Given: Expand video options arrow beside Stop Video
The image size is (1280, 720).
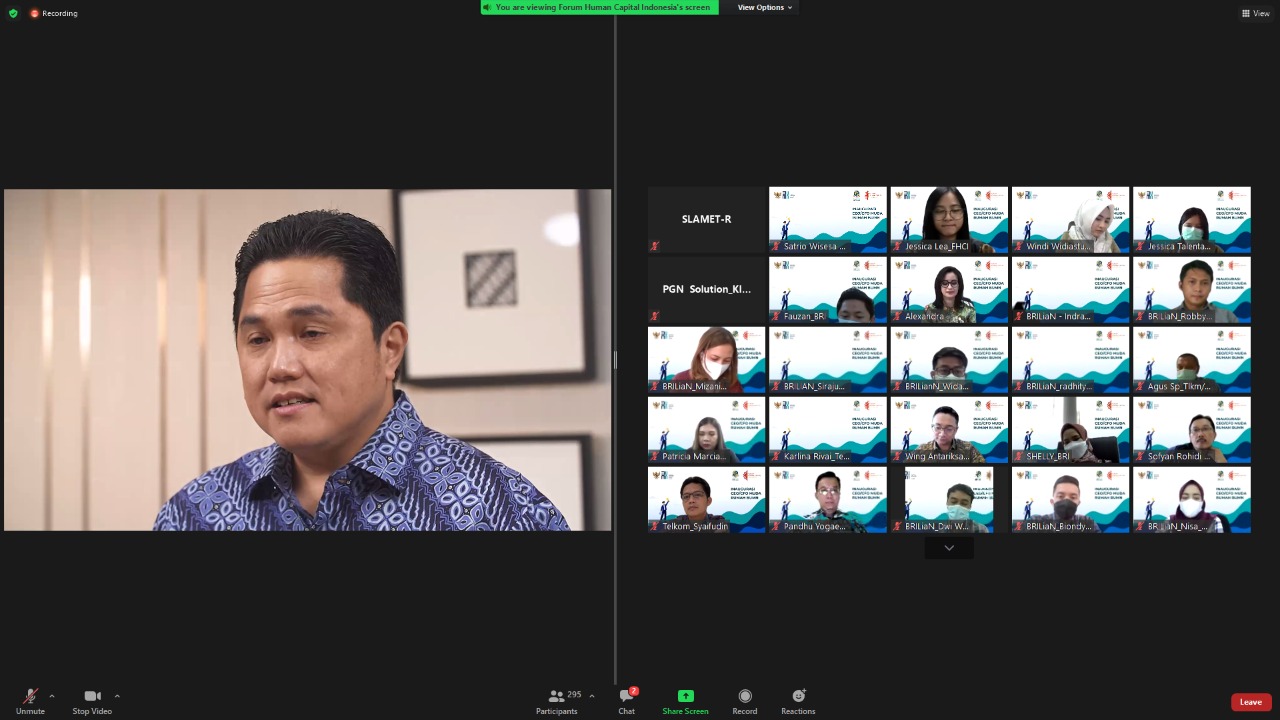Looking at the screenshot, I should (x=117, y=696).
